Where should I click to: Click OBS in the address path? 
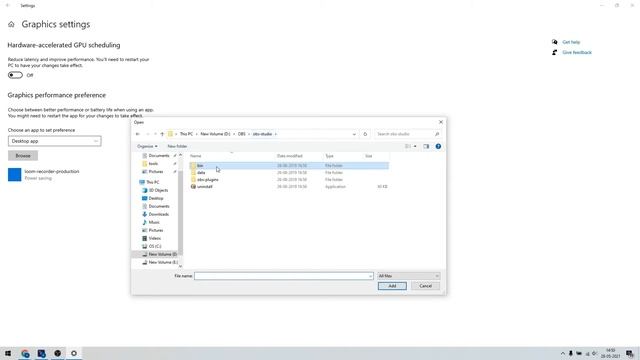242,134
